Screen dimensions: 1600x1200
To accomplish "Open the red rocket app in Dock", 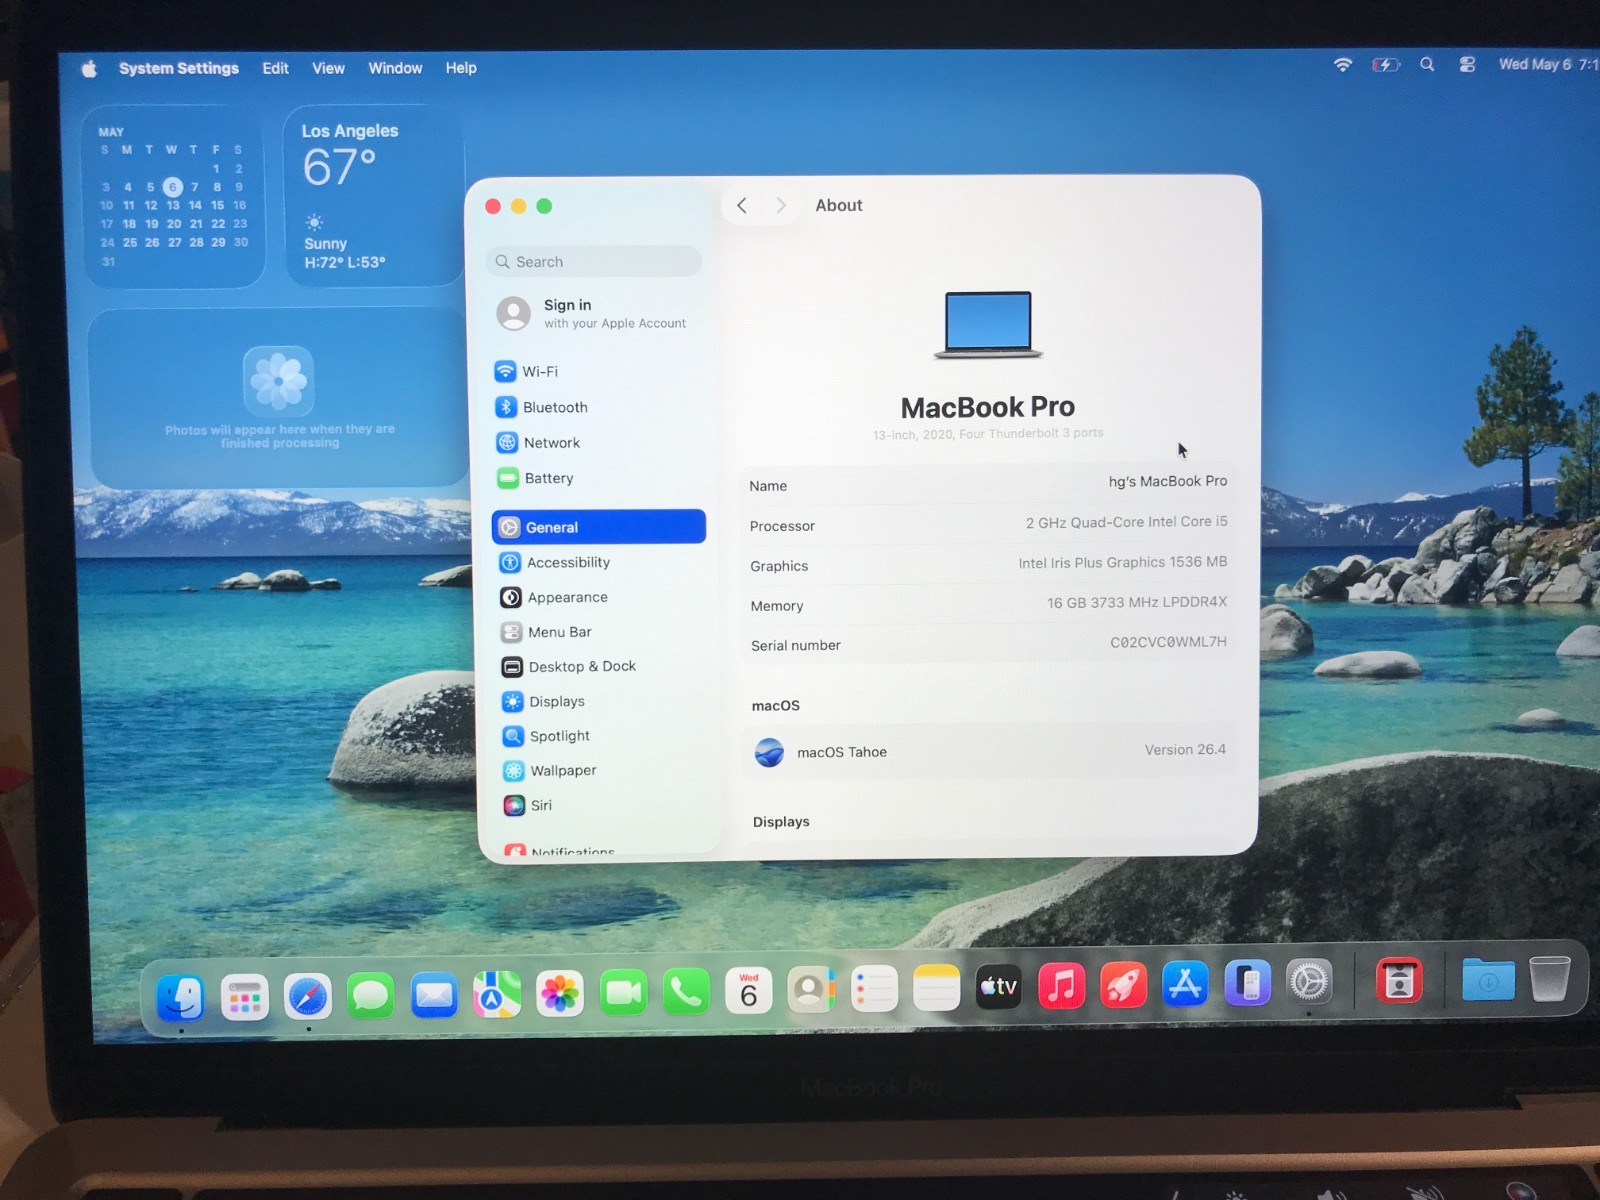I will (x=1123, y=985).
